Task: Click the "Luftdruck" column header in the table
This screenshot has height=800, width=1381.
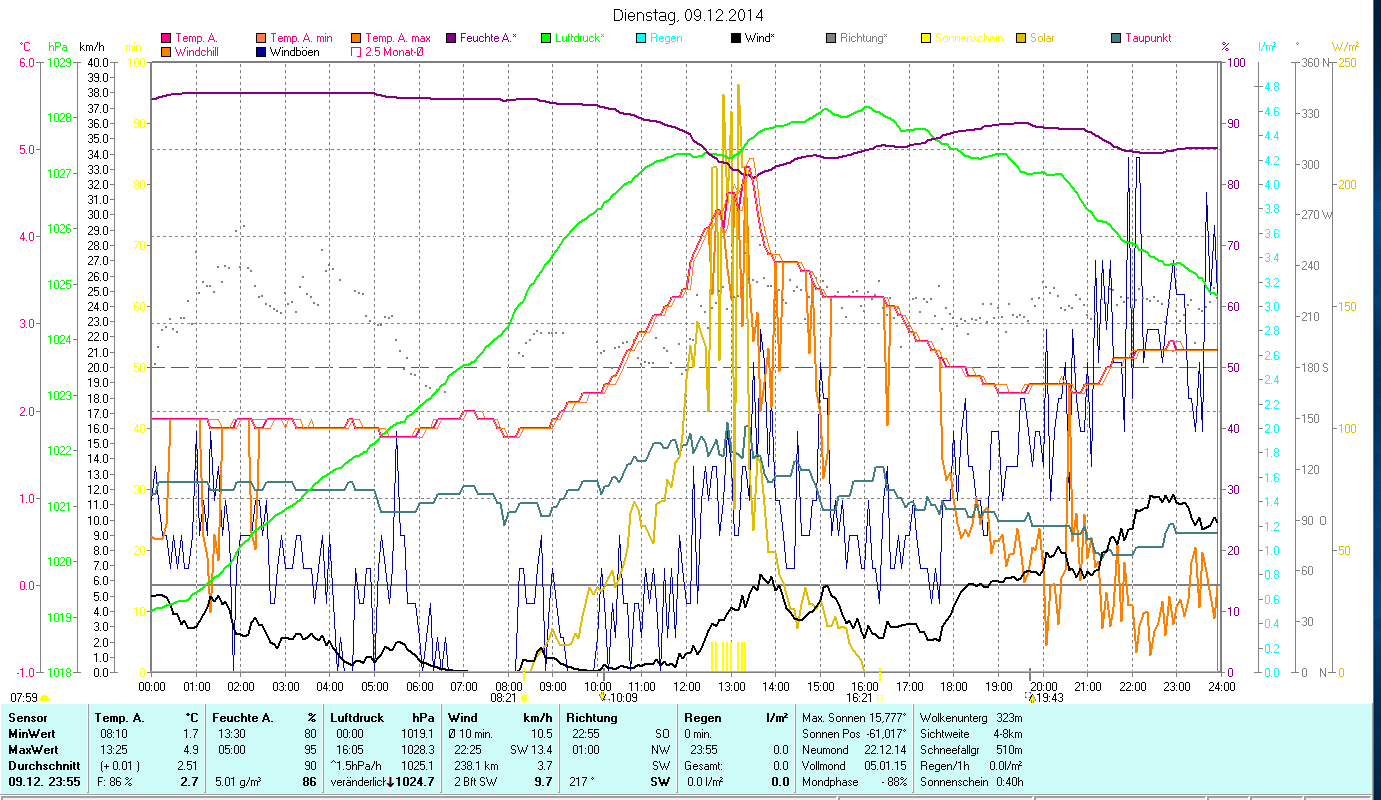Action: click(x=357, y=718)
